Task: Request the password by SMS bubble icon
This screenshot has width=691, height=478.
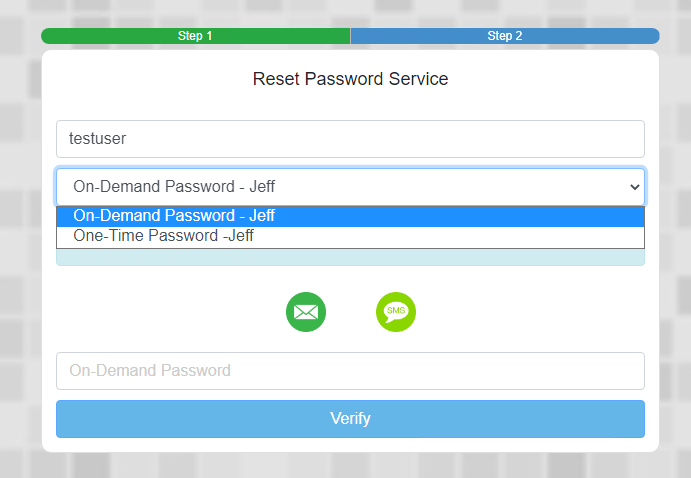Action: pyautogui.click(x=395, y=312)
